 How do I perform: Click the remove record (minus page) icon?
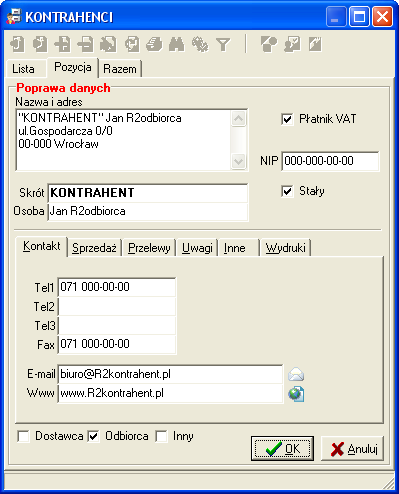(86, 44)
